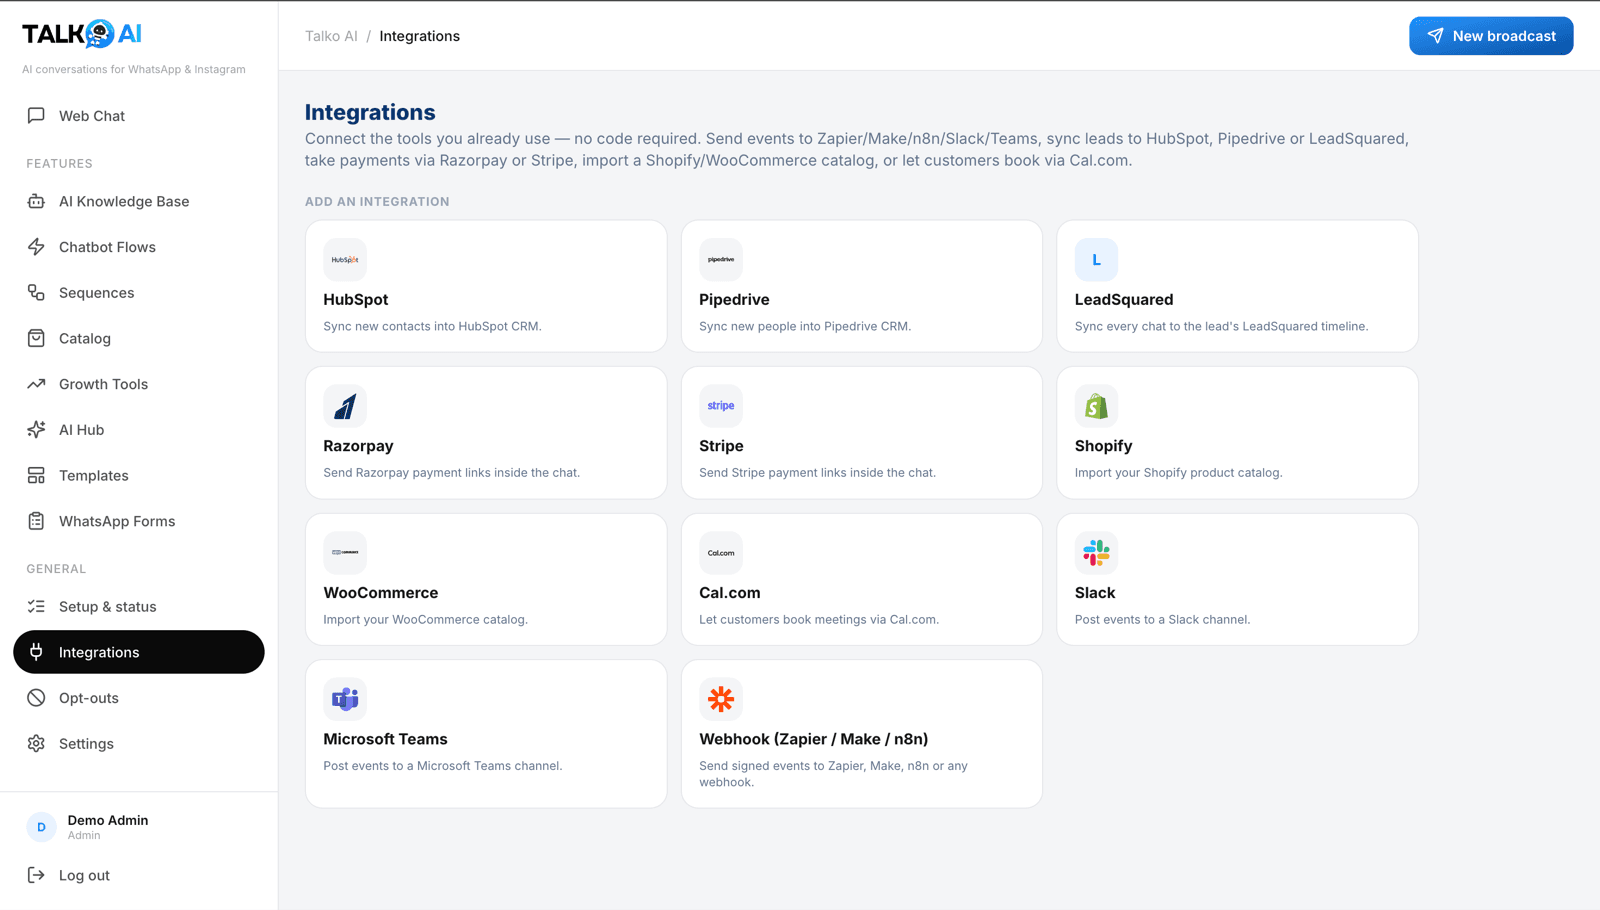Open the Sequences section
This screenshot has width=1600, height=910.
(x=139, y=293)
